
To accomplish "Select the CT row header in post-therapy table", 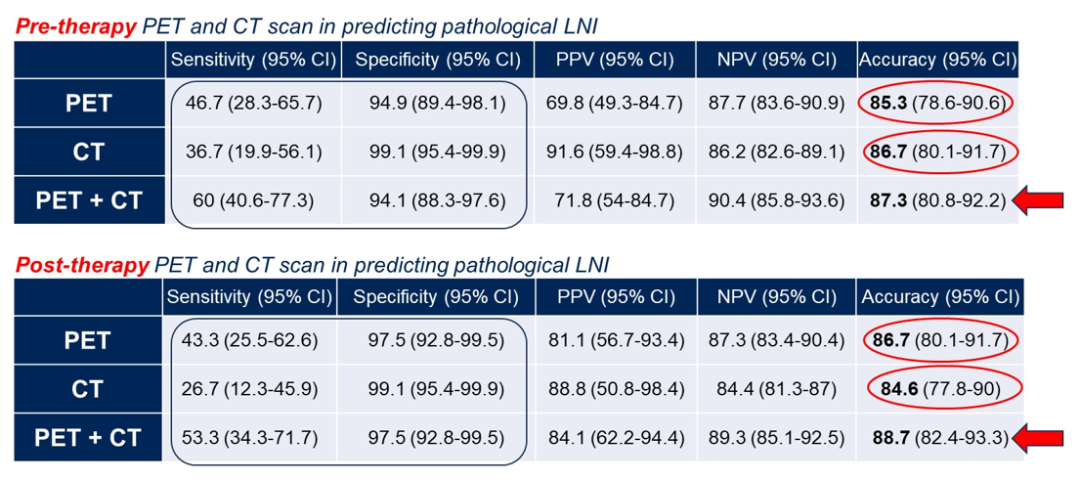I will [x=88, y=388].
